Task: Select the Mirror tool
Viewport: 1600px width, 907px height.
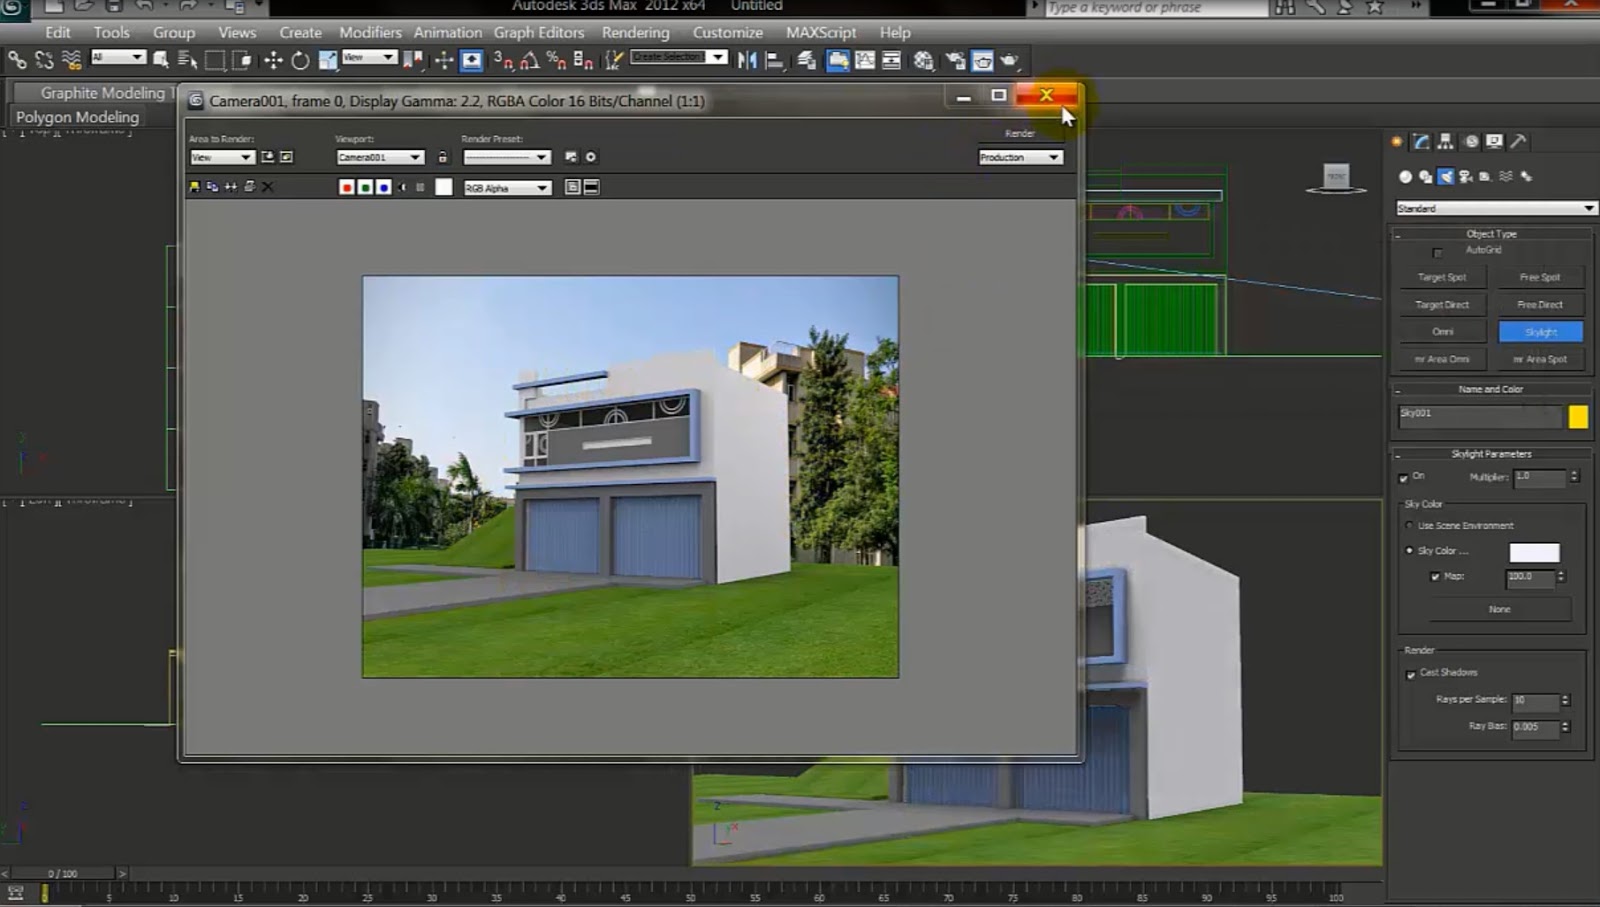Action: [x=748, y=59]
